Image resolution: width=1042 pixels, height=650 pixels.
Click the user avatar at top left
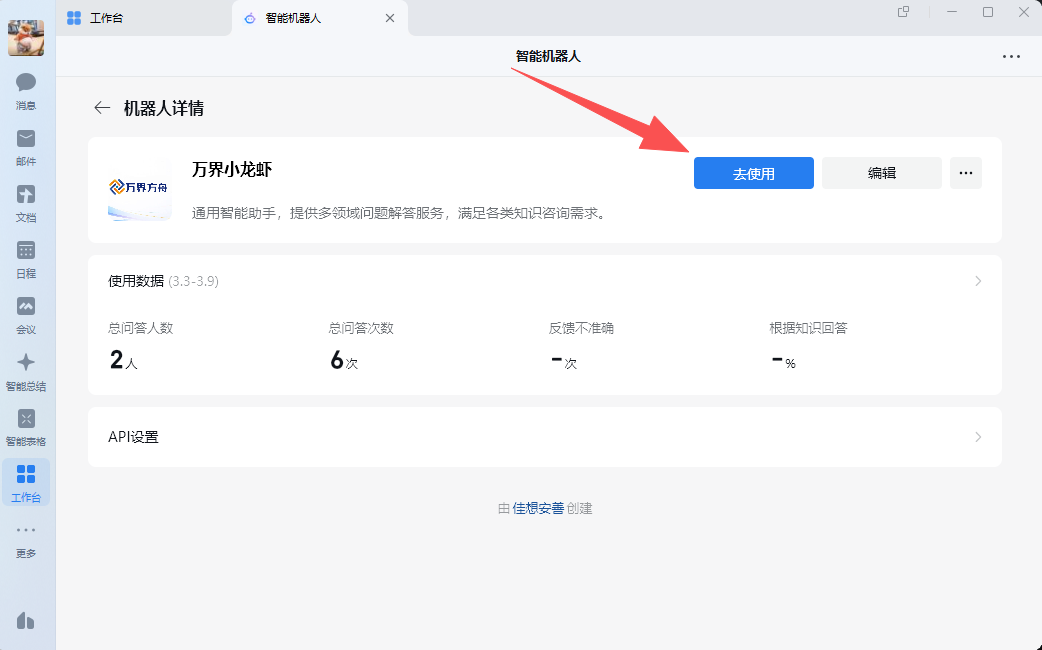coord(26,38)
